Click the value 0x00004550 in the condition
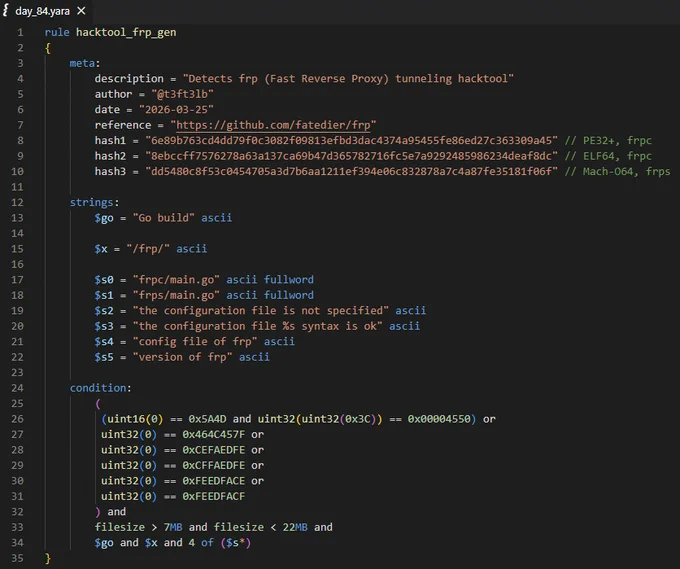680x569 pixels. [439, 419]
